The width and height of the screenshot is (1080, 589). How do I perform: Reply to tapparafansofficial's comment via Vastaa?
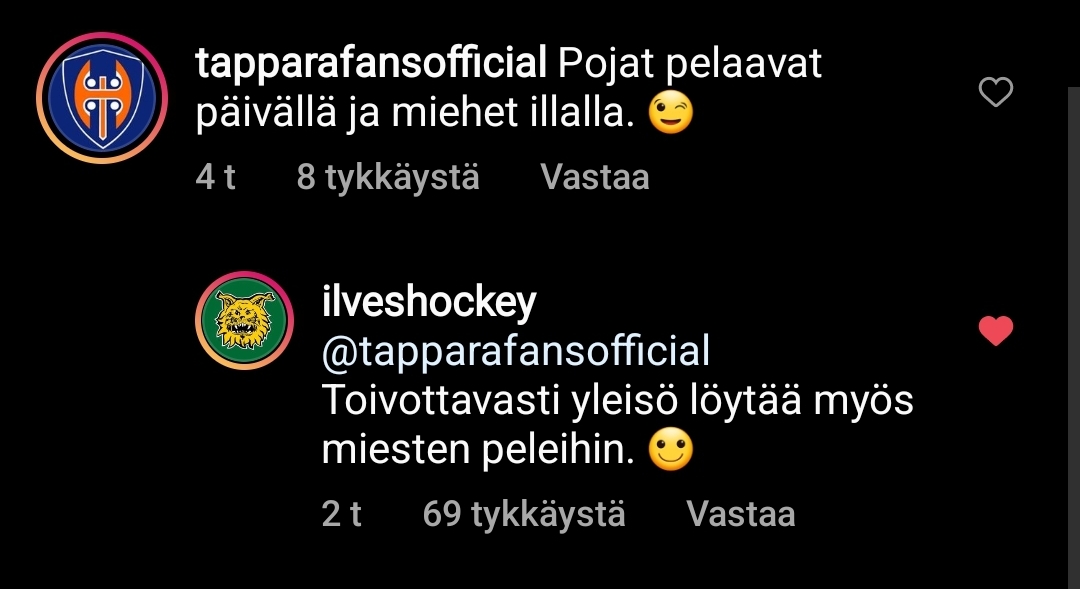(x=594, y=178)
